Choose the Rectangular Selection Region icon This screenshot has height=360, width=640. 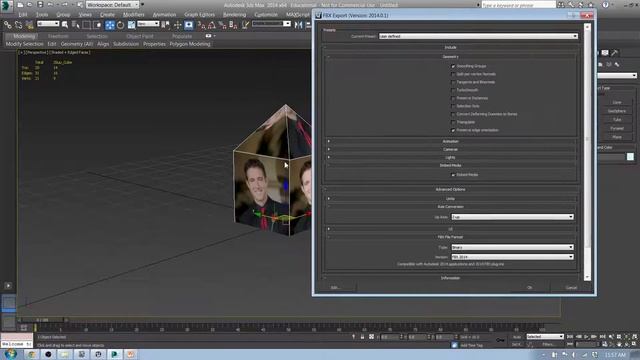click(x=87, y=25)
